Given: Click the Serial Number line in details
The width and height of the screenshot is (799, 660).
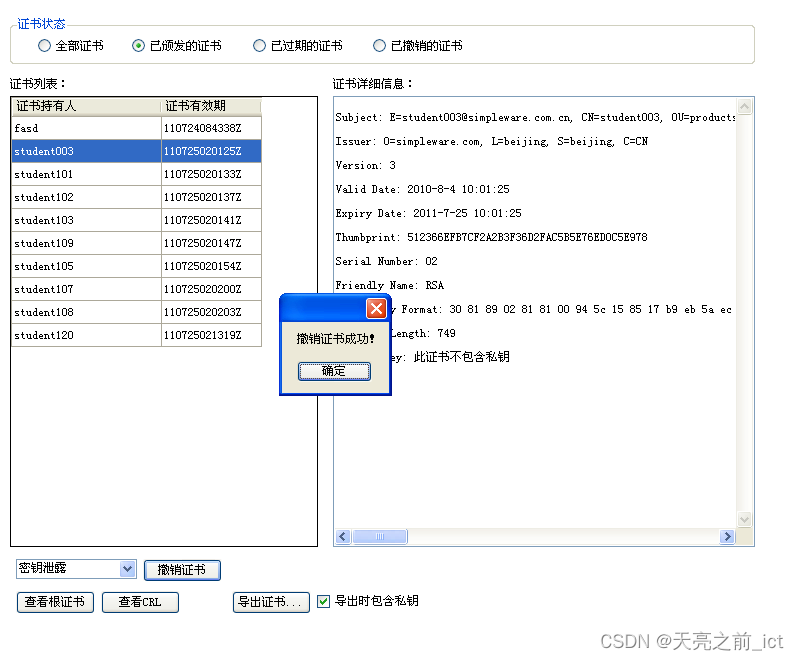Looking at the screenshot, I should [386, 261].
